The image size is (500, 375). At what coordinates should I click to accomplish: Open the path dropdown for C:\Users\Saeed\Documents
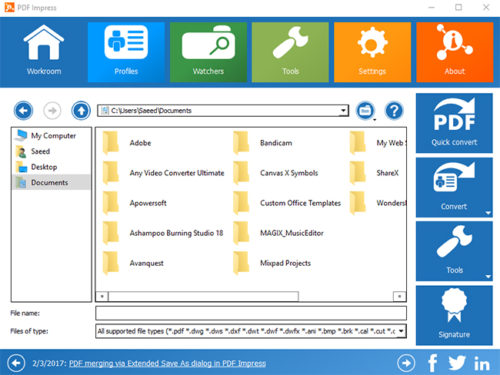click(343, 111)
